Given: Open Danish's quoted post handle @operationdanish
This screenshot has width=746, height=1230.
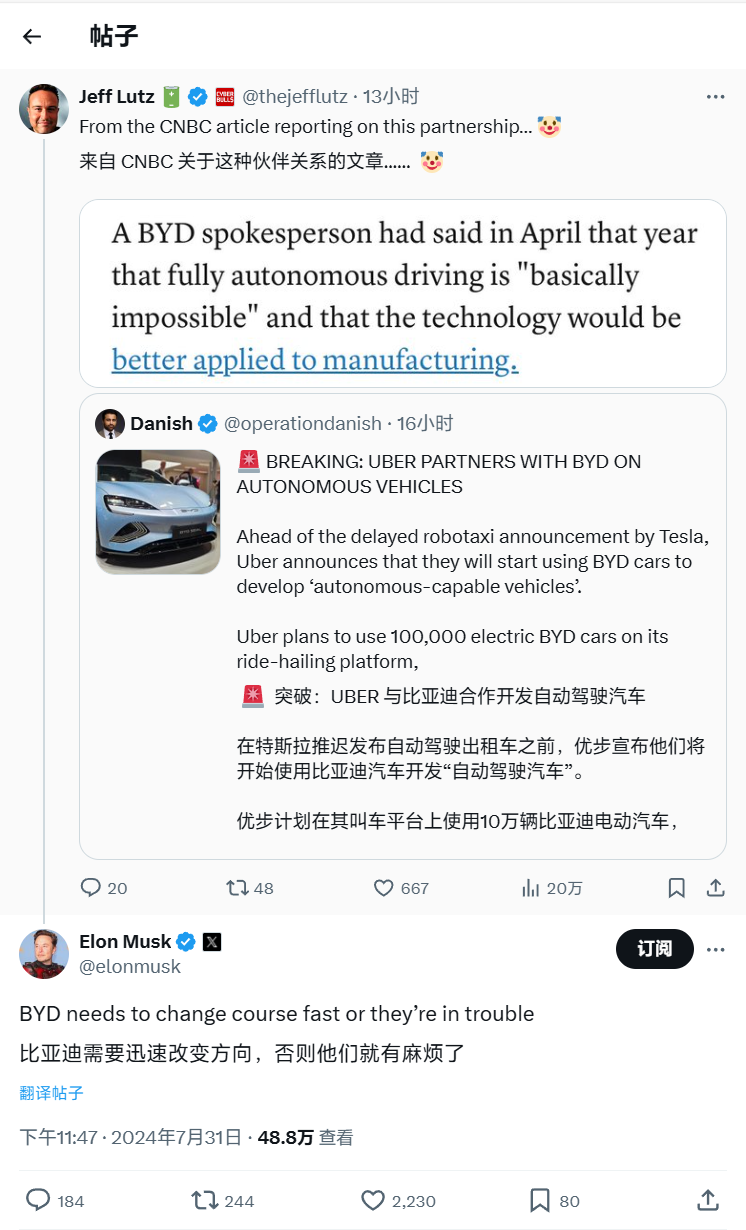Looking at the screenshot, I should (x=302, y=424).
